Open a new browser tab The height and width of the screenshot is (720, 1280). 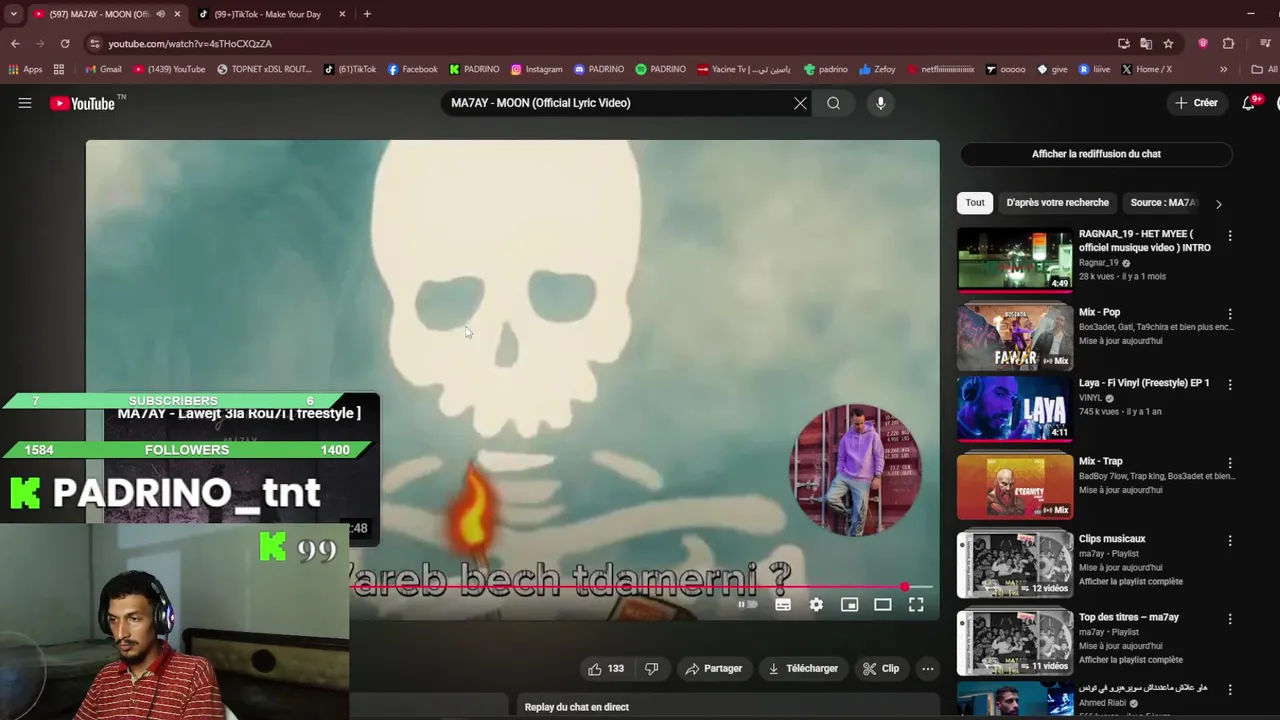click(367, 14)
